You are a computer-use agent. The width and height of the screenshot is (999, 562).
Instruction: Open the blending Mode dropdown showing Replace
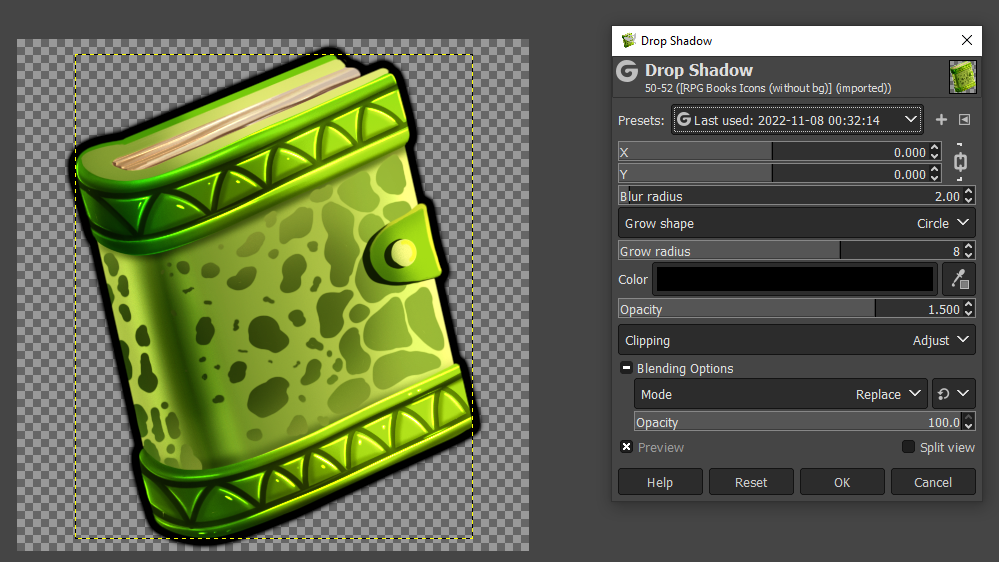[782, 394]
